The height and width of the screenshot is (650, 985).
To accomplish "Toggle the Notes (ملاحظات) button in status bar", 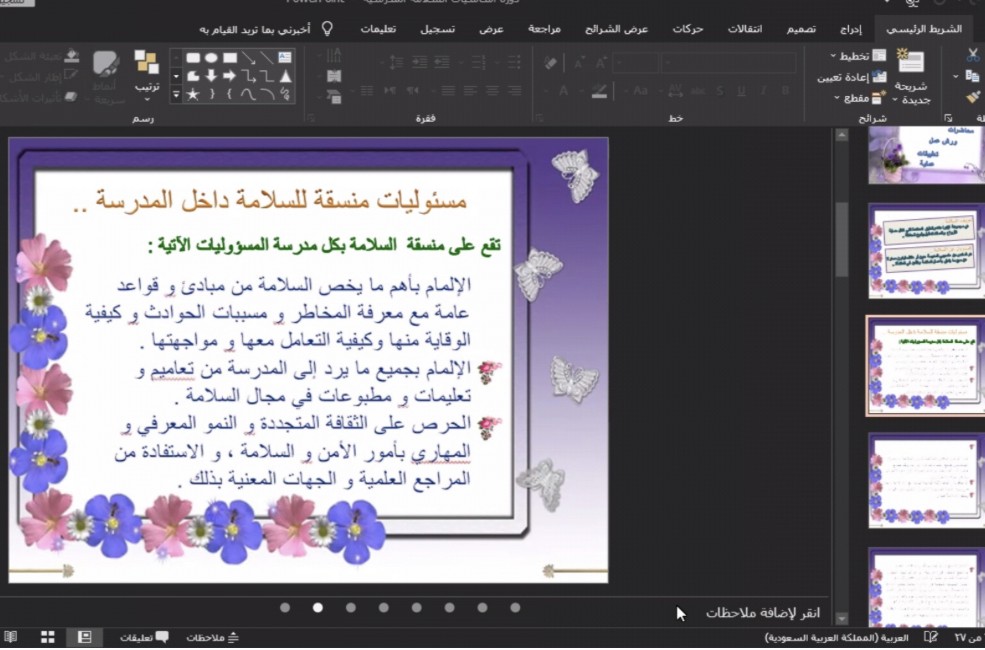I will (x=212, y=637).
